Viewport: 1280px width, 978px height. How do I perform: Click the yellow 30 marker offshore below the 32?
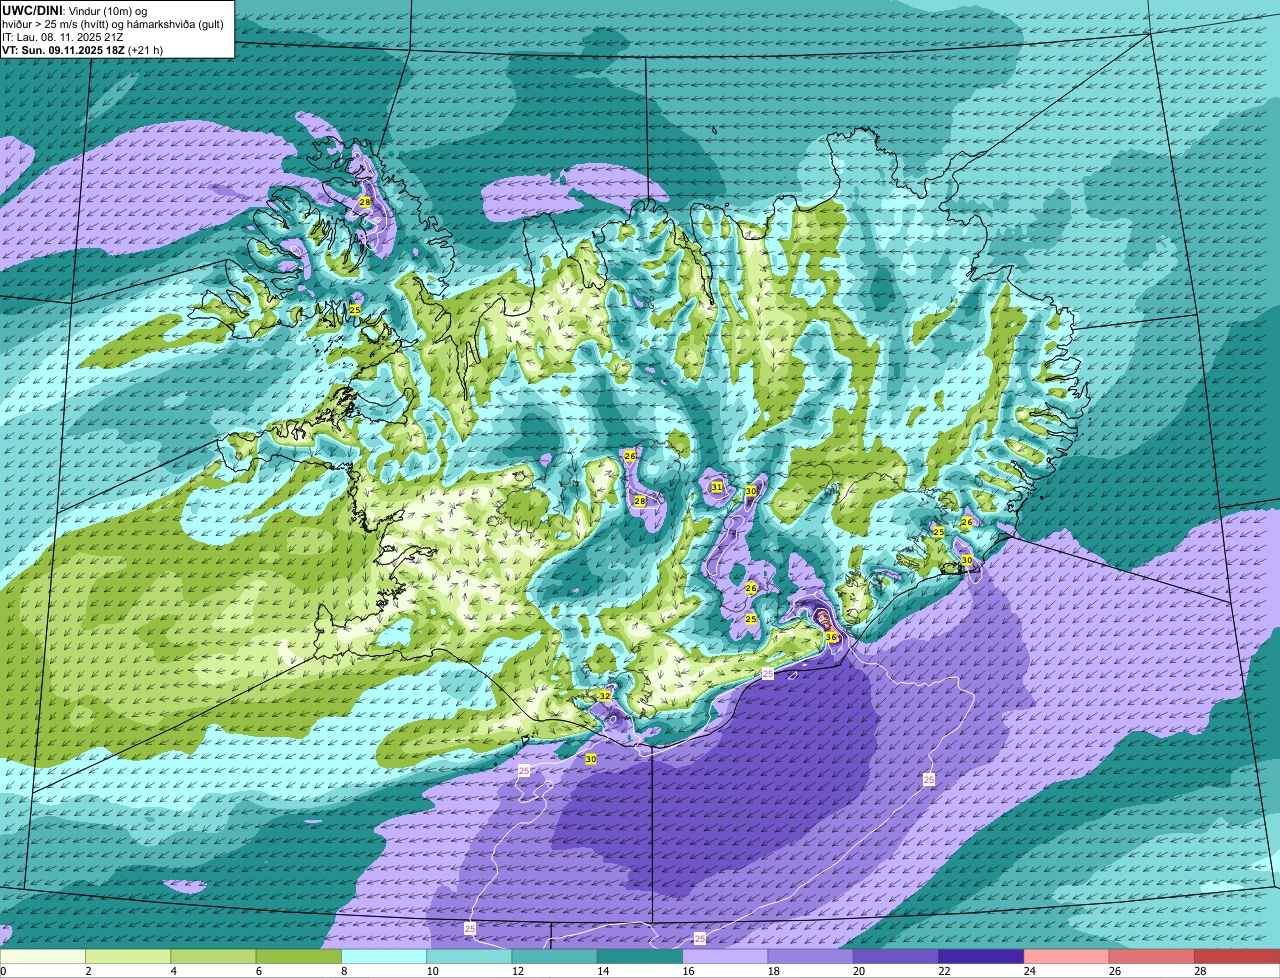591,760
